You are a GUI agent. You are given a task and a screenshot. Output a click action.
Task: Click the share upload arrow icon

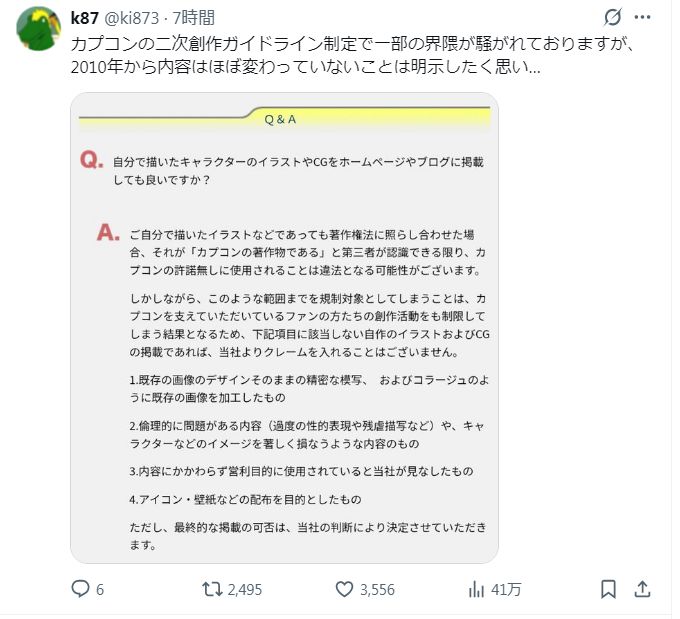pos(645,589)
